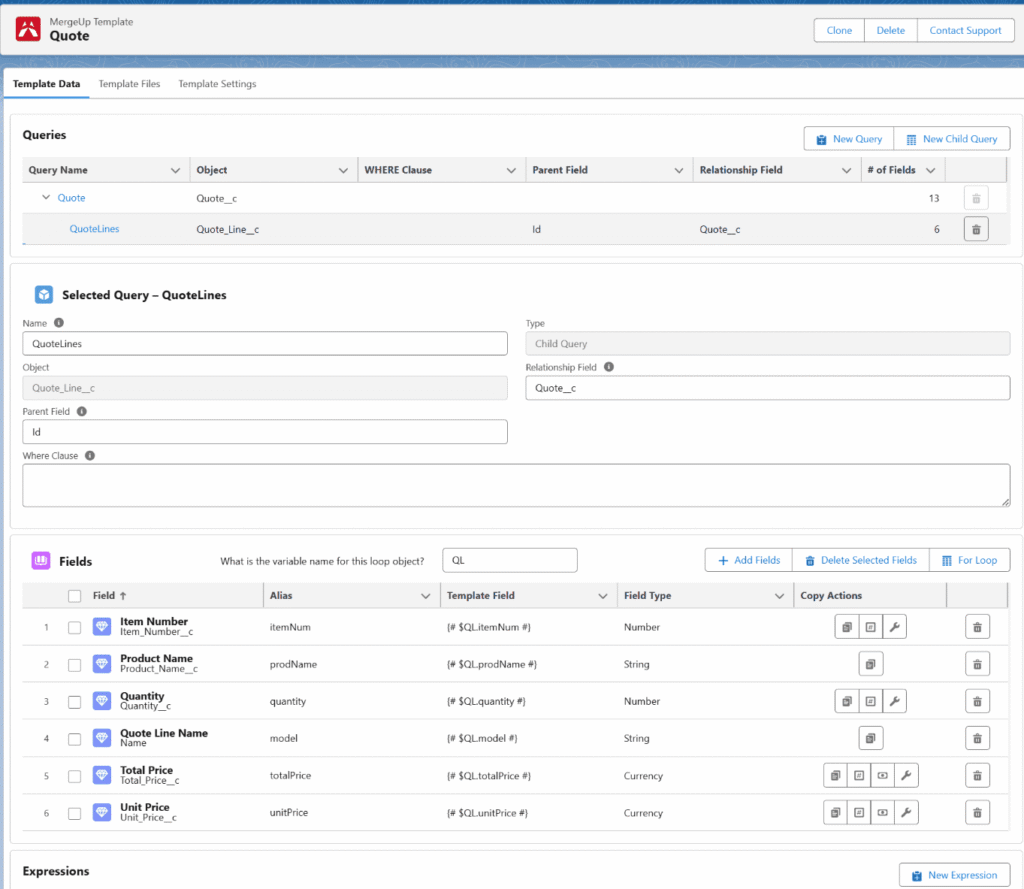
Task: Click the copy icon in Quote Line Name row
Action: point(871,738)
